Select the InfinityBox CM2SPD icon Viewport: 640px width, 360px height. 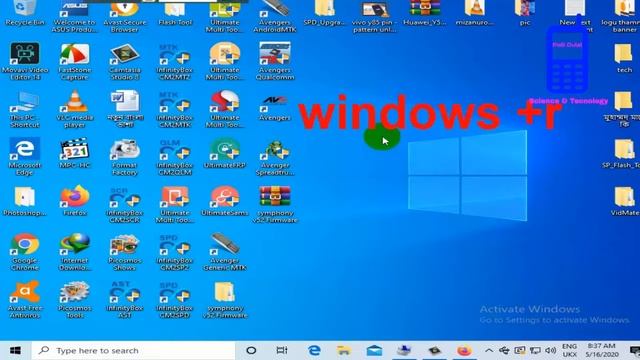click(x=175, y=299)
